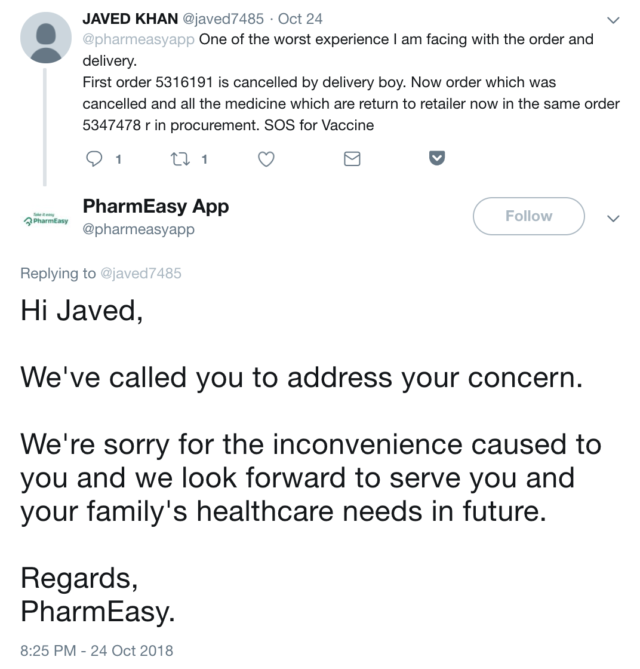Follow the PharmEasy App account

528,216
